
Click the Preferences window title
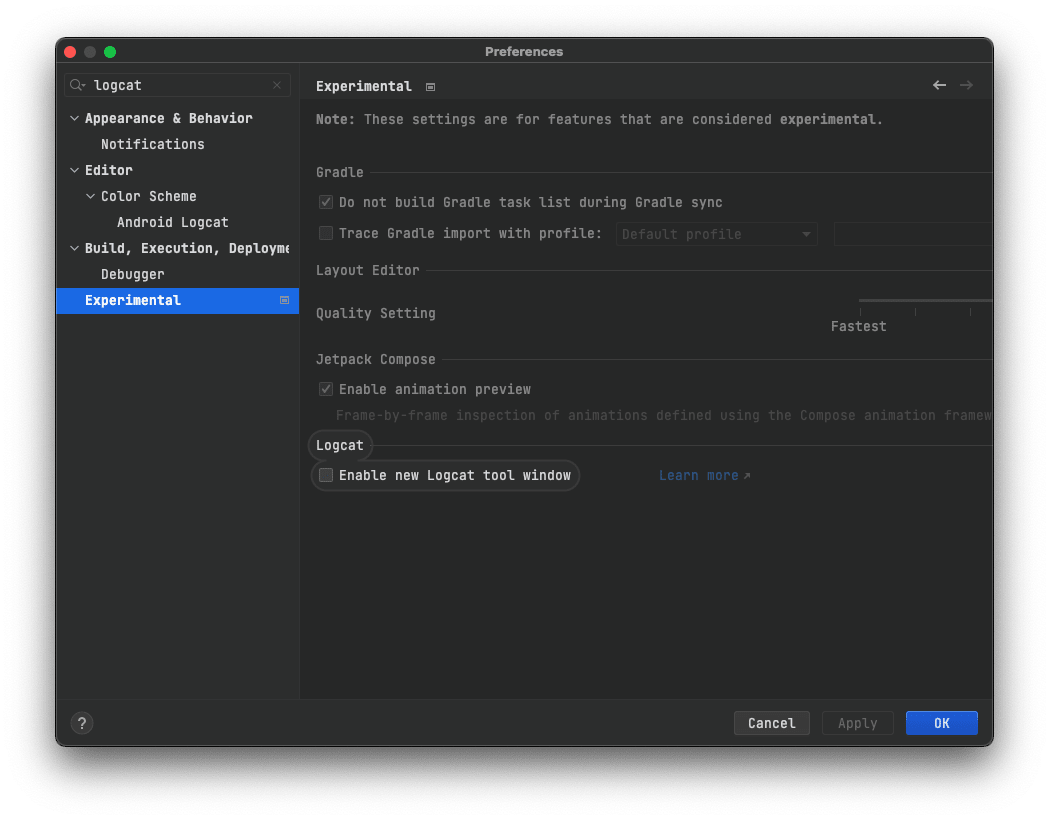(524, 52)
